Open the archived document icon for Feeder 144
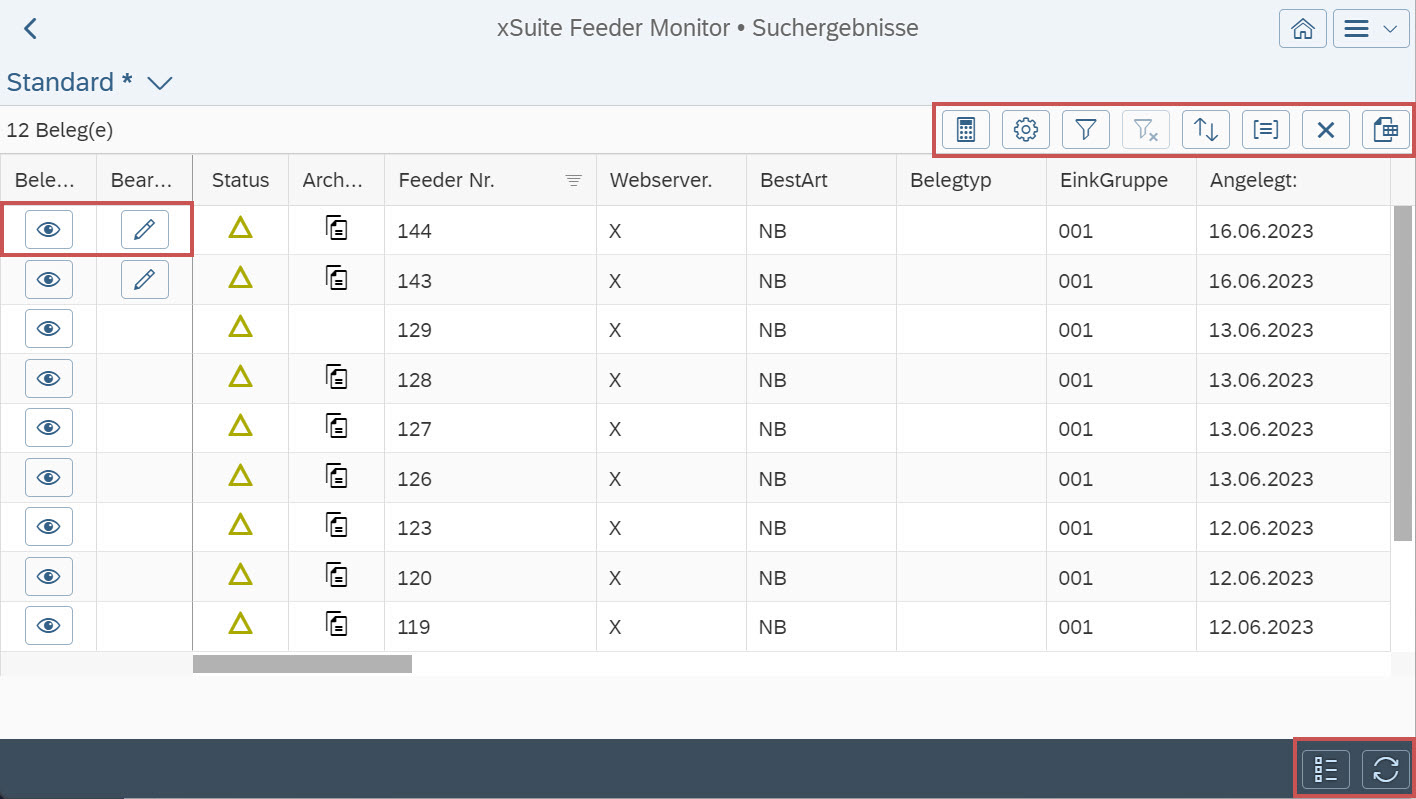The image size is (1416, 799). (337, 228)
